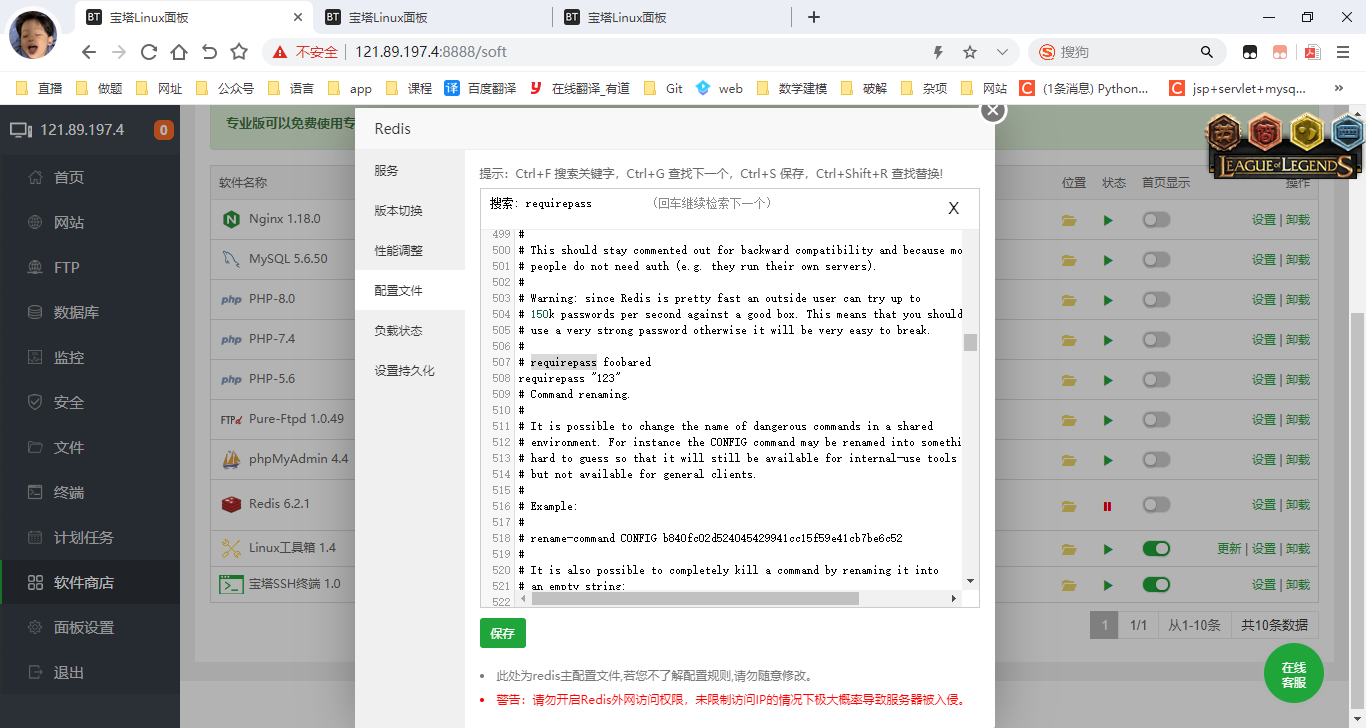The height and width of the screenshot is (728, 1366).
Task: Open new browser tab with plus icon
Action: 814,17
